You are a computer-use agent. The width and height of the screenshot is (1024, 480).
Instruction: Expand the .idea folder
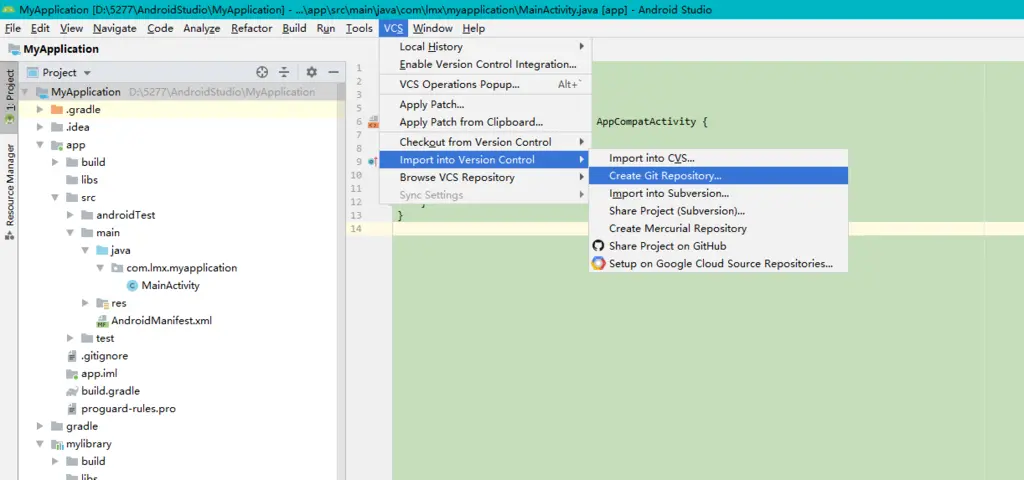(x=40, y=127)
